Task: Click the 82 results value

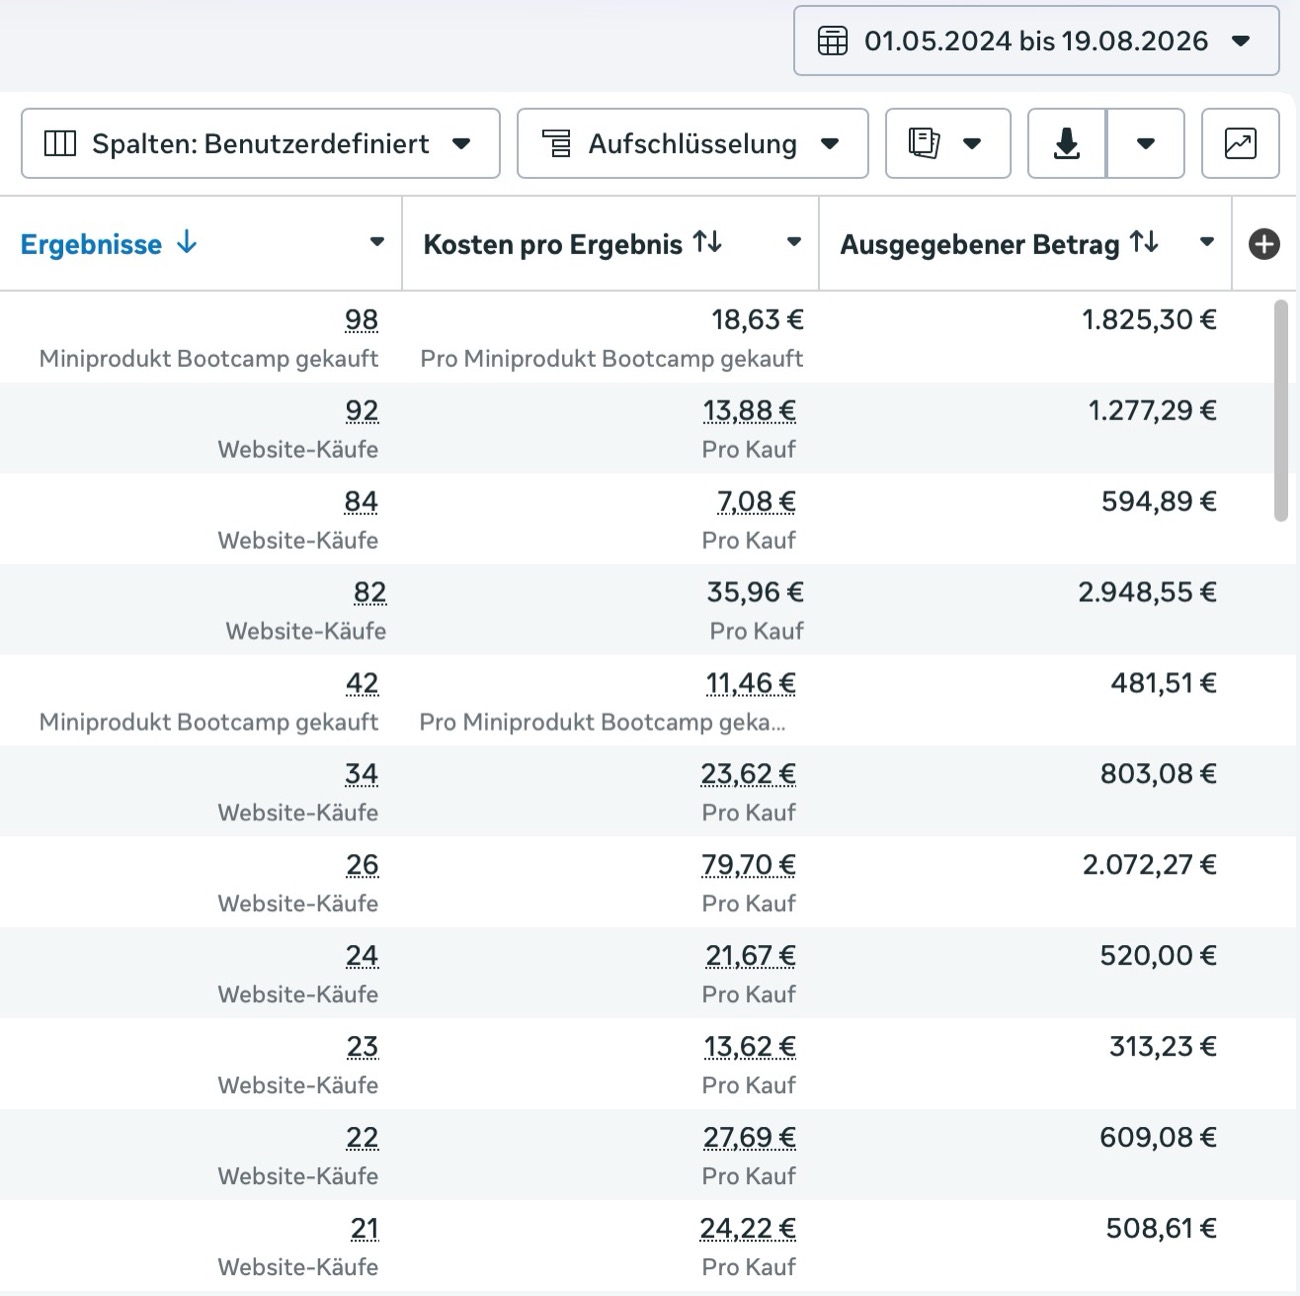Action: [369, 593]
